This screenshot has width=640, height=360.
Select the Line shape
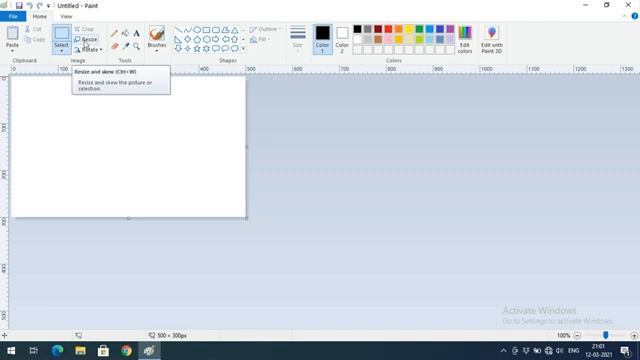pos(178,30)
